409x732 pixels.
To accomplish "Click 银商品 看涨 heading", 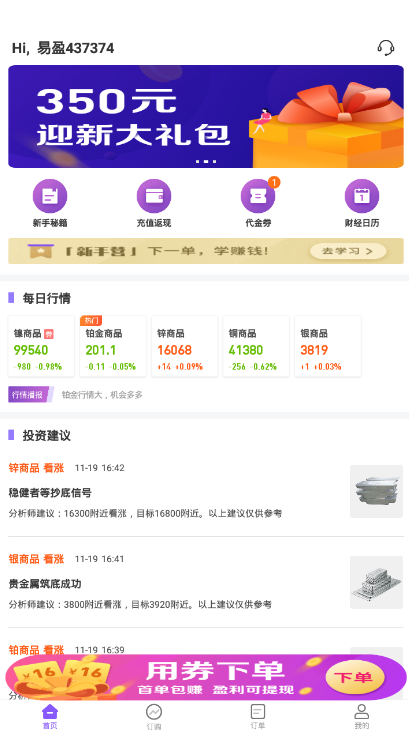I will [36, 559].
